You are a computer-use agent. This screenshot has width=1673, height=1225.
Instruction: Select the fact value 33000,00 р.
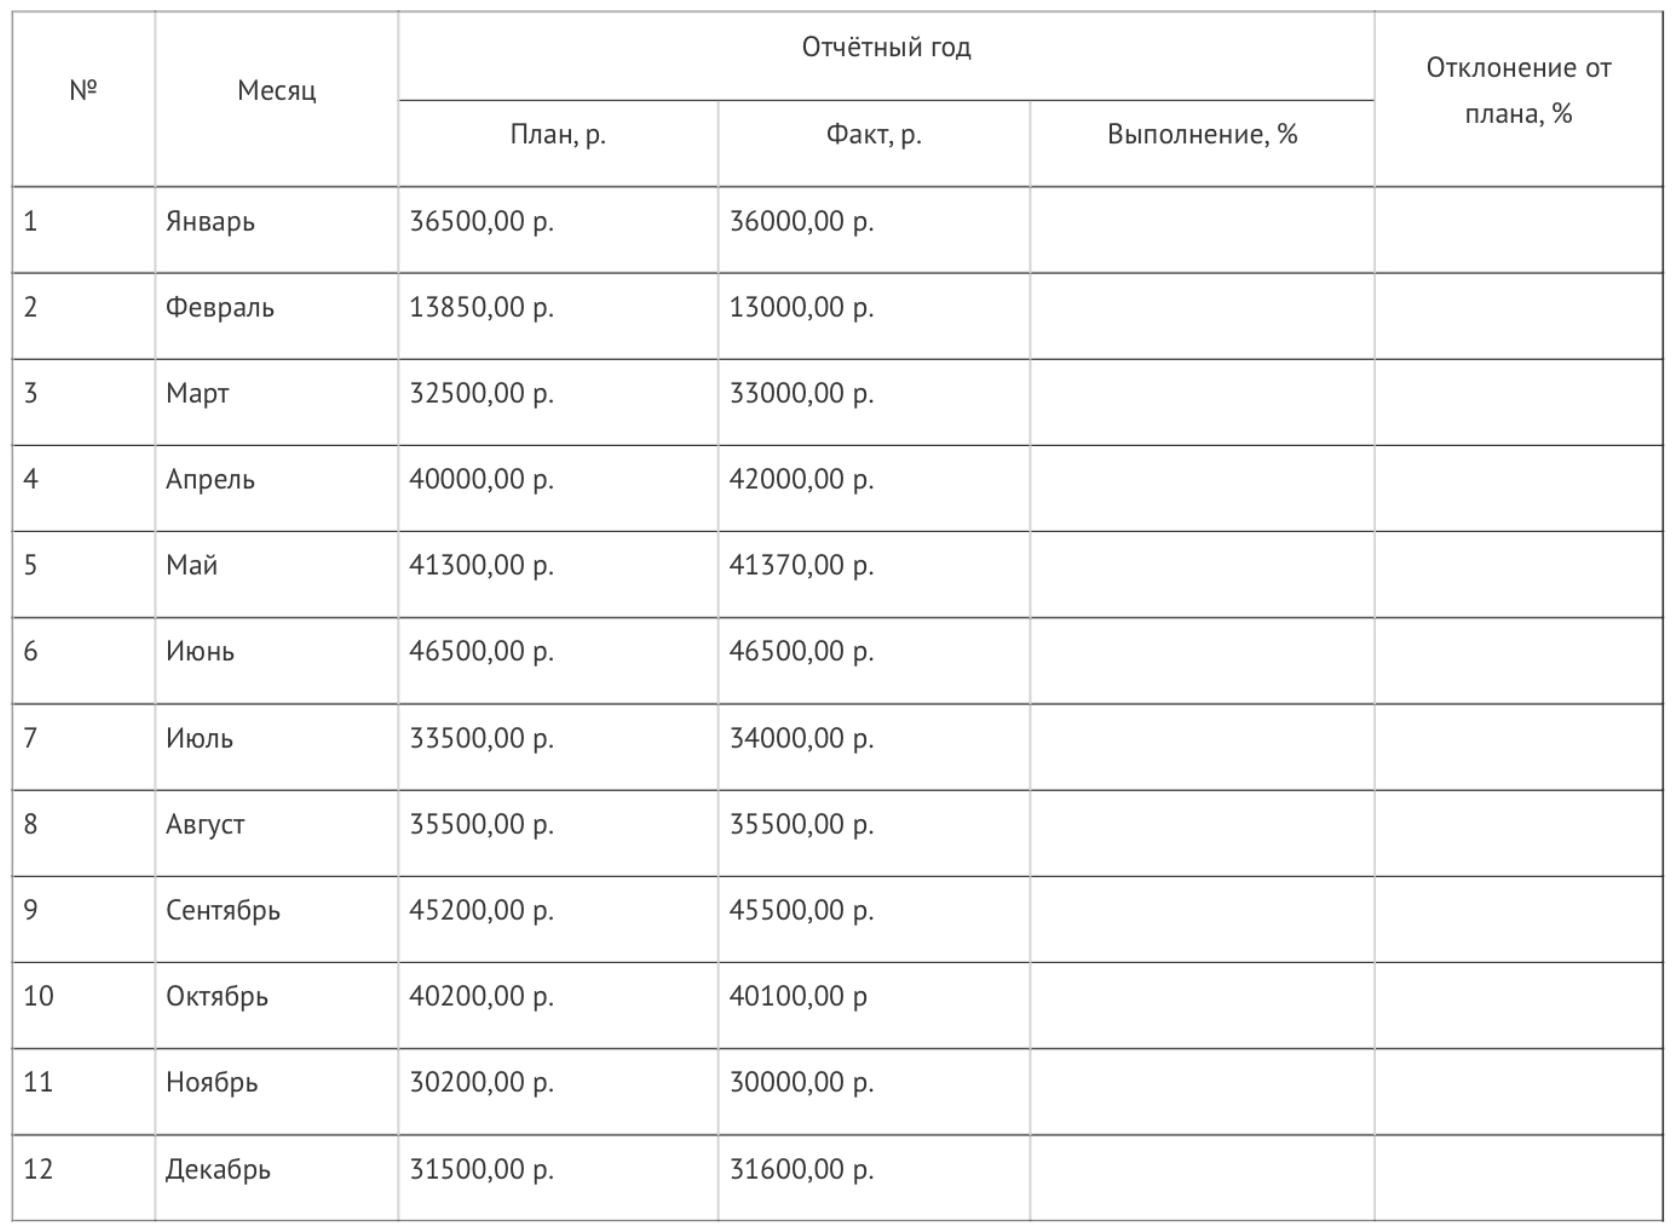click(x=801, y=393)
